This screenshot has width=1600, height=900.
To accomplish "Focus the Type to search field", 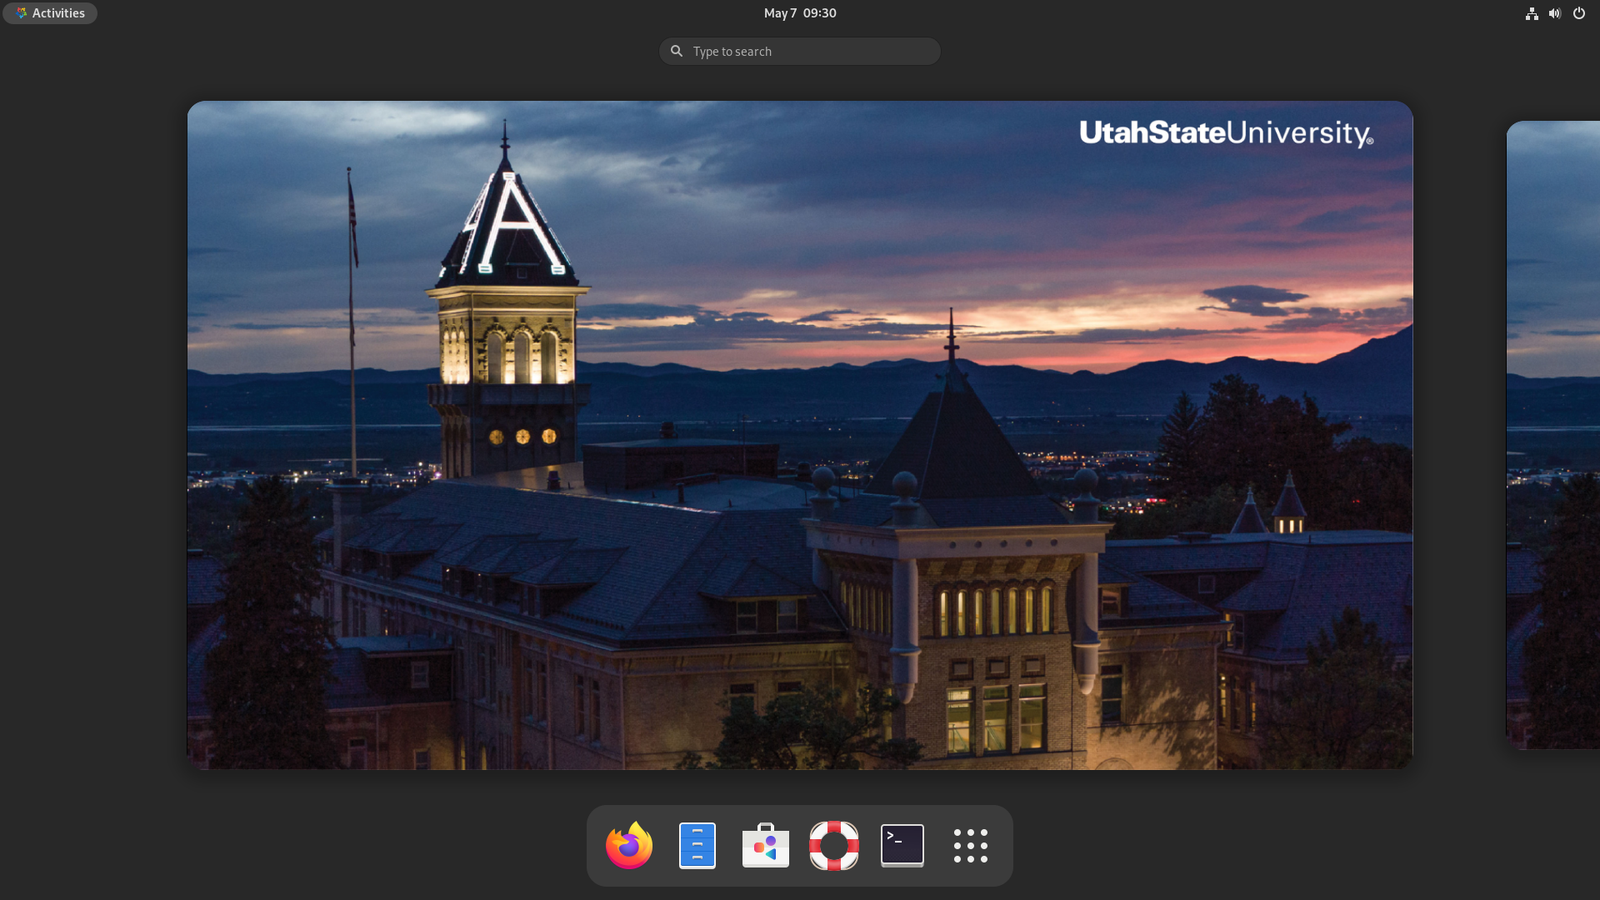I will pyautogui.click(x=800, y=51).
